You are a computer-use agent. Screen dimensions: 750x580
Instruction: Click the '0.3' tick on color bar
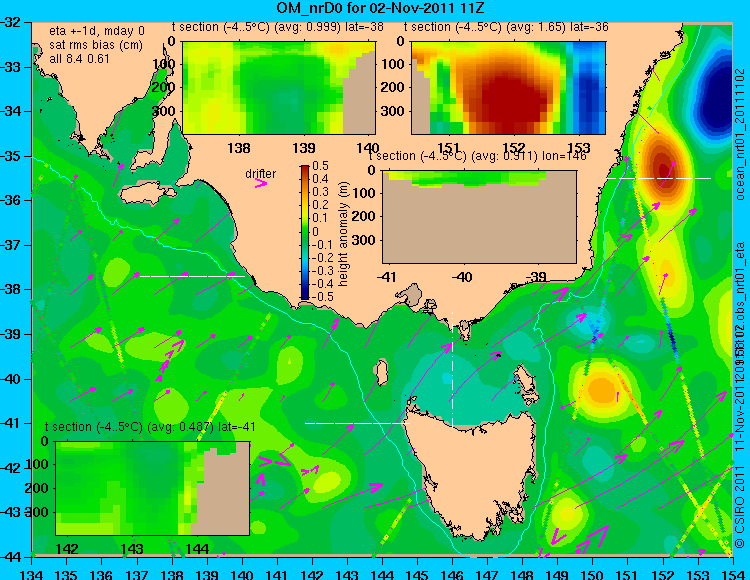320,192
